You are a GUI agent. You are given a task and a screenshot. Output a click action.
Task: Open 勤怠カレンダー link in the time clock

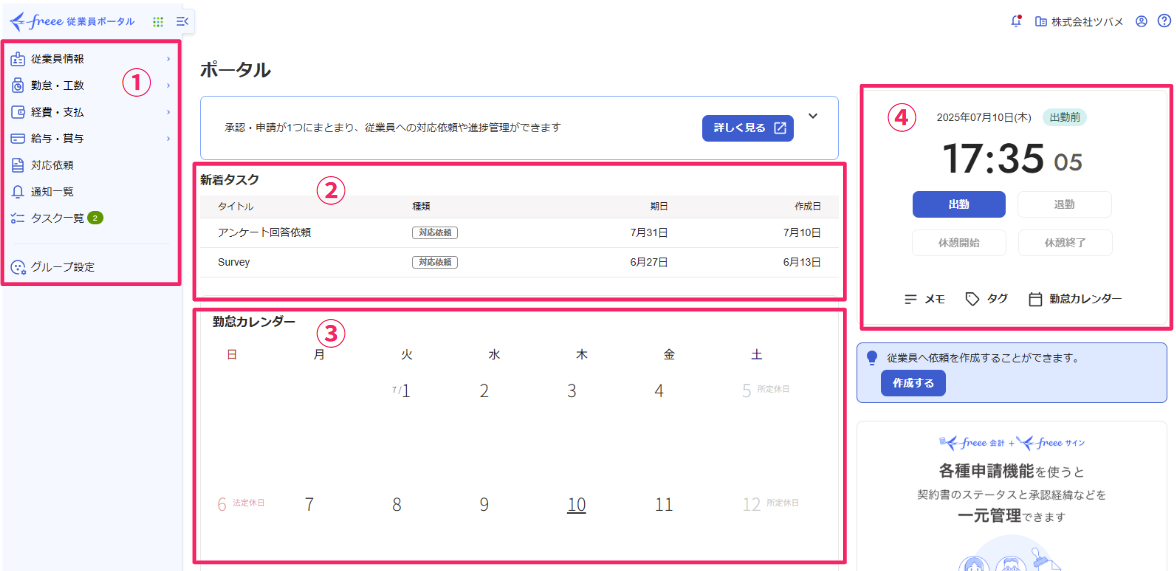coord(1076,299)
